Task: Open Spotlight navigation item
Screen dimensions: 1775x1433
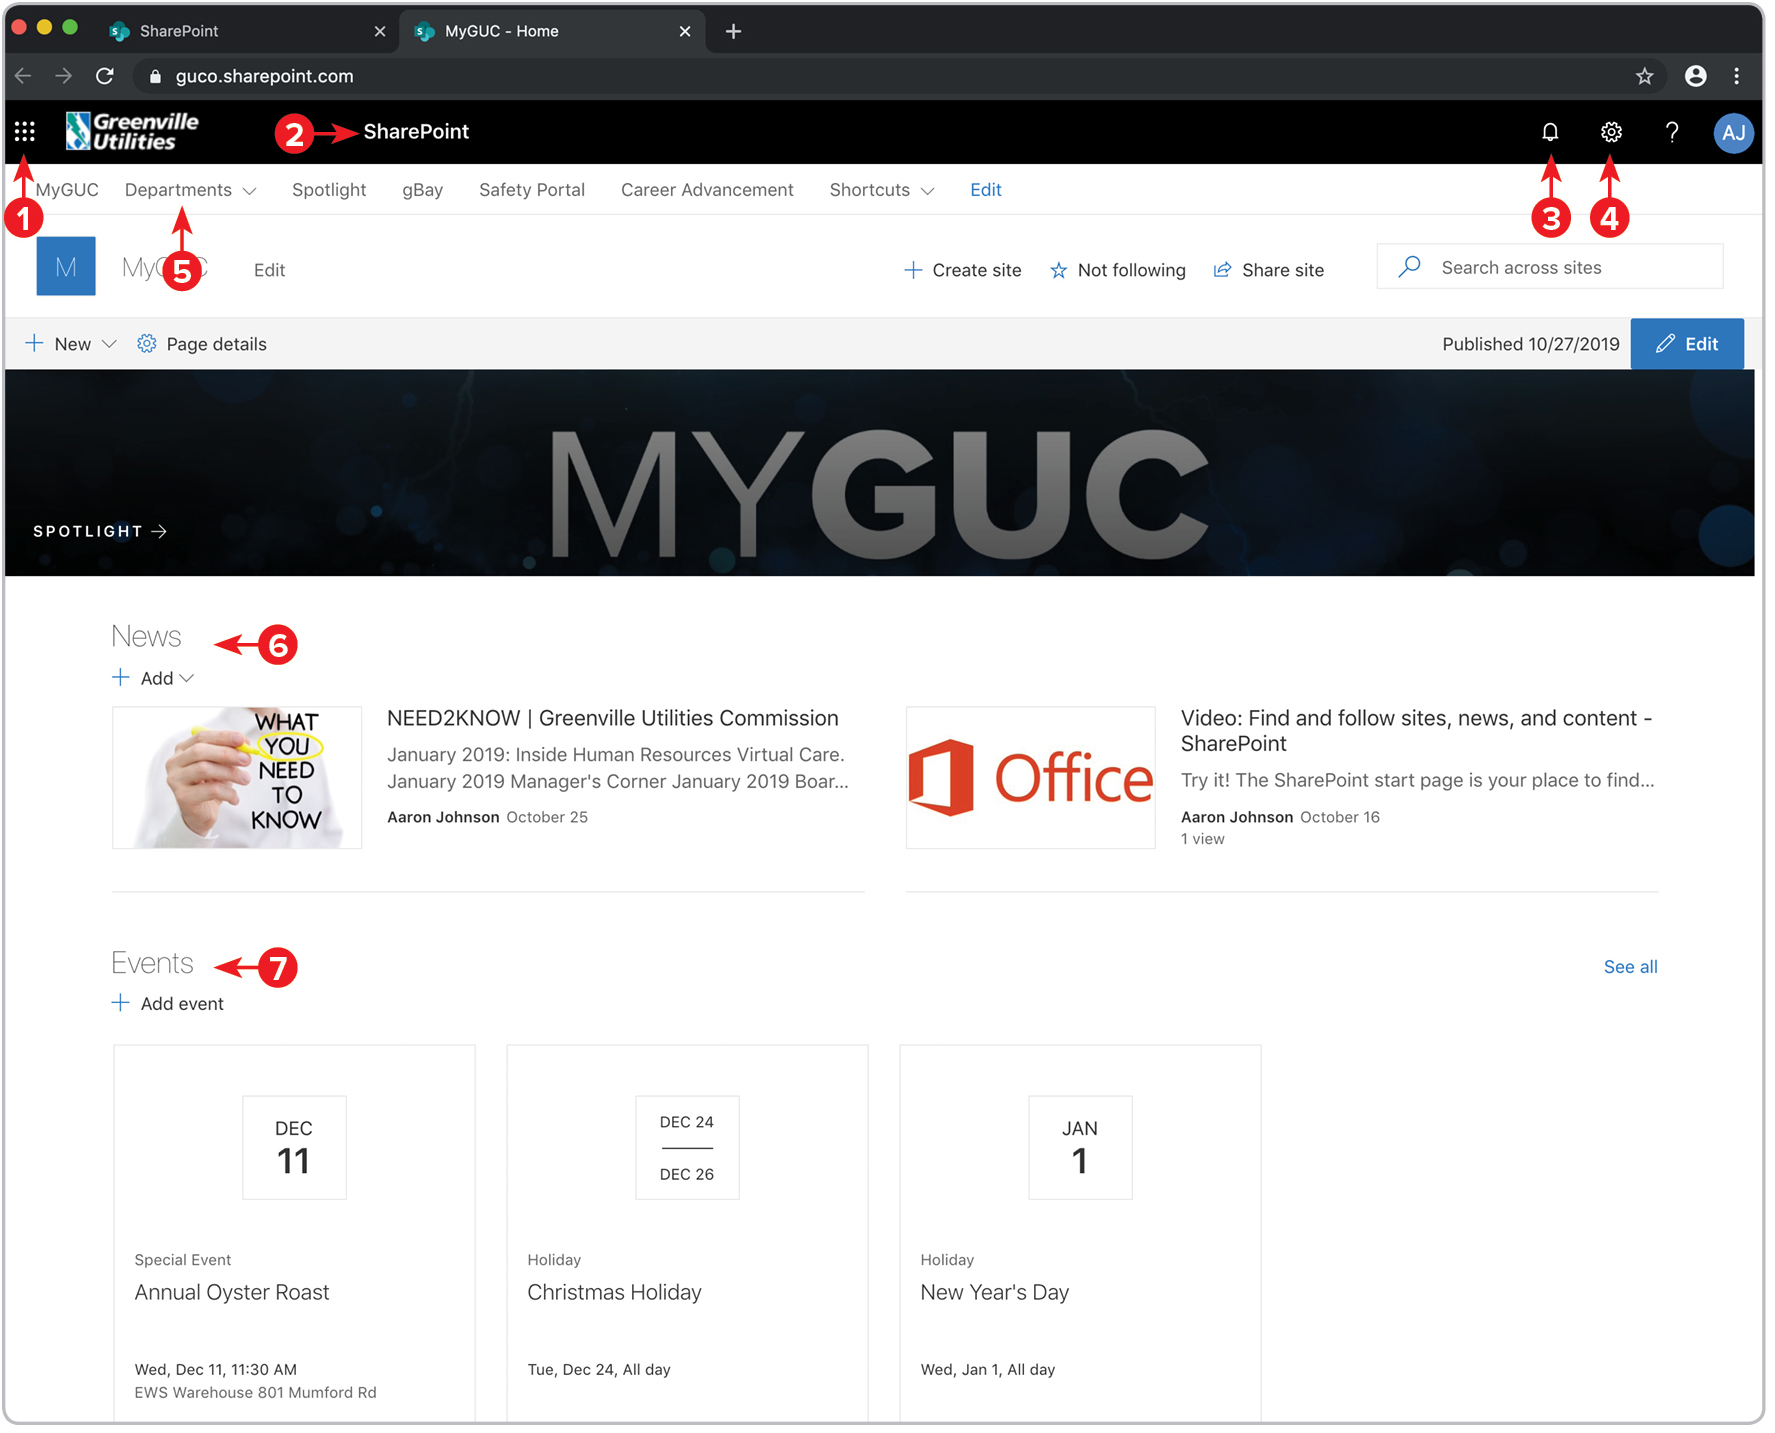Action: [x=329, y=190]
